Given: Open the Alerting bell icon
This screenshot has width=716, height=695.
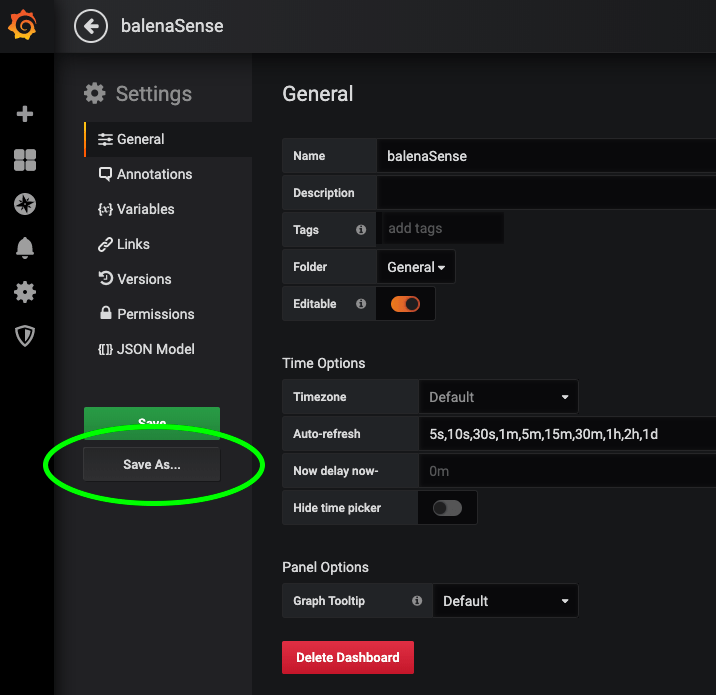Looking at the screenshot, I should (25, 249).
